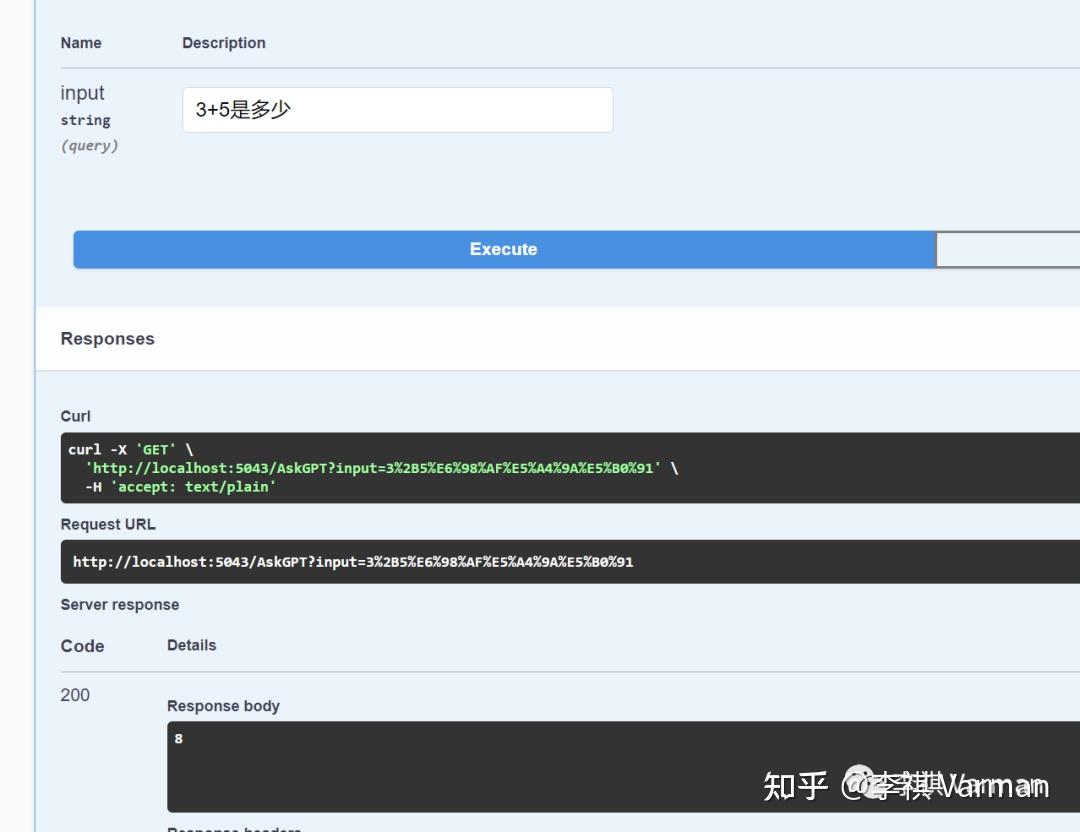Viewport: 1080px width, 832px height.
Task: Click the 'Request URL' label
Action: (x=108, y=524)
